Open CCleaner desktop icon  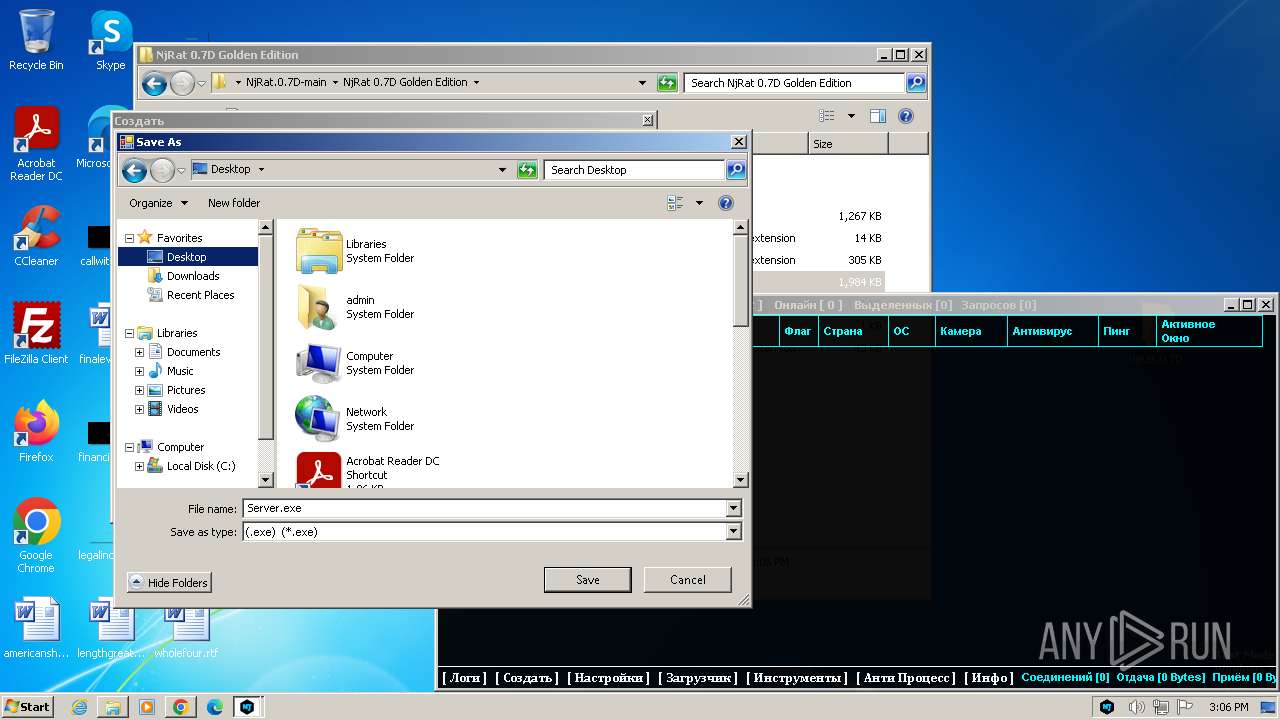(36, 236)
